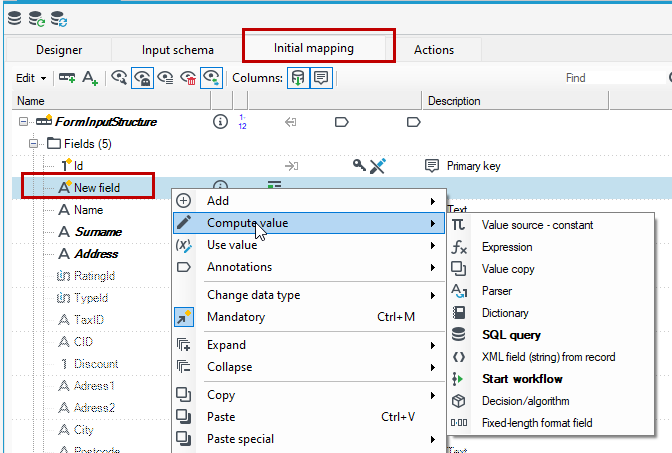Viewport: 672px width, 453px height.
Task: Open the Actions tab
Action: [x=434, y=50]
